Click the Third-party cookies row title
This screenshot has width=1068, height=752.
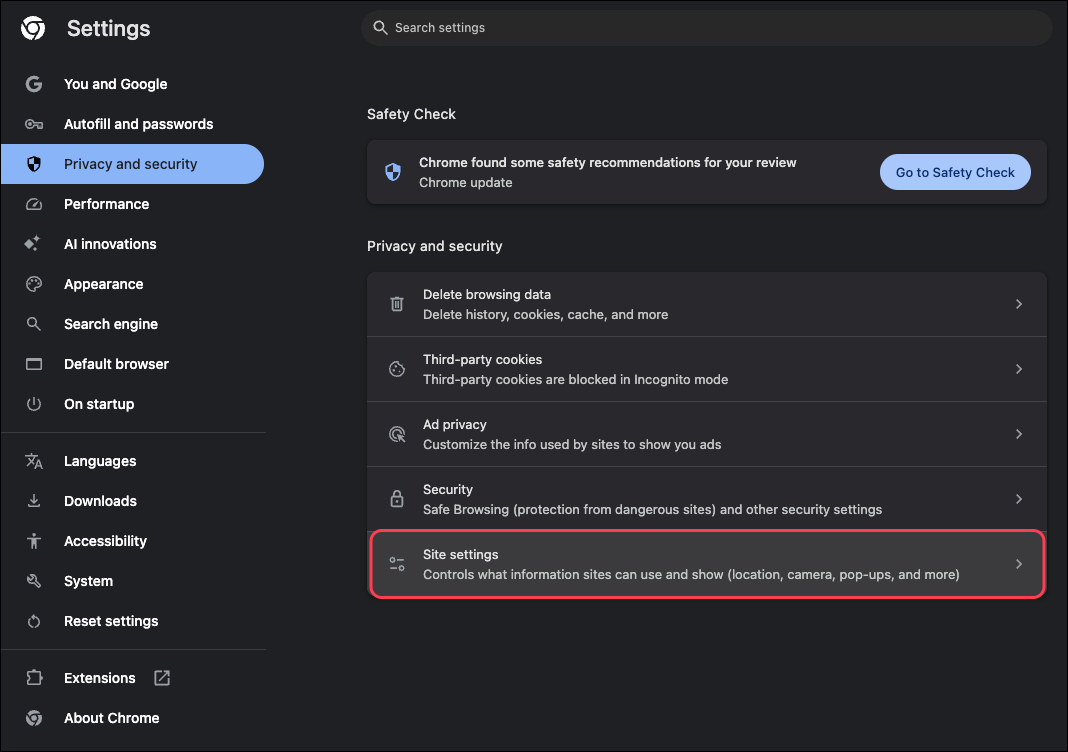[482, 360]
